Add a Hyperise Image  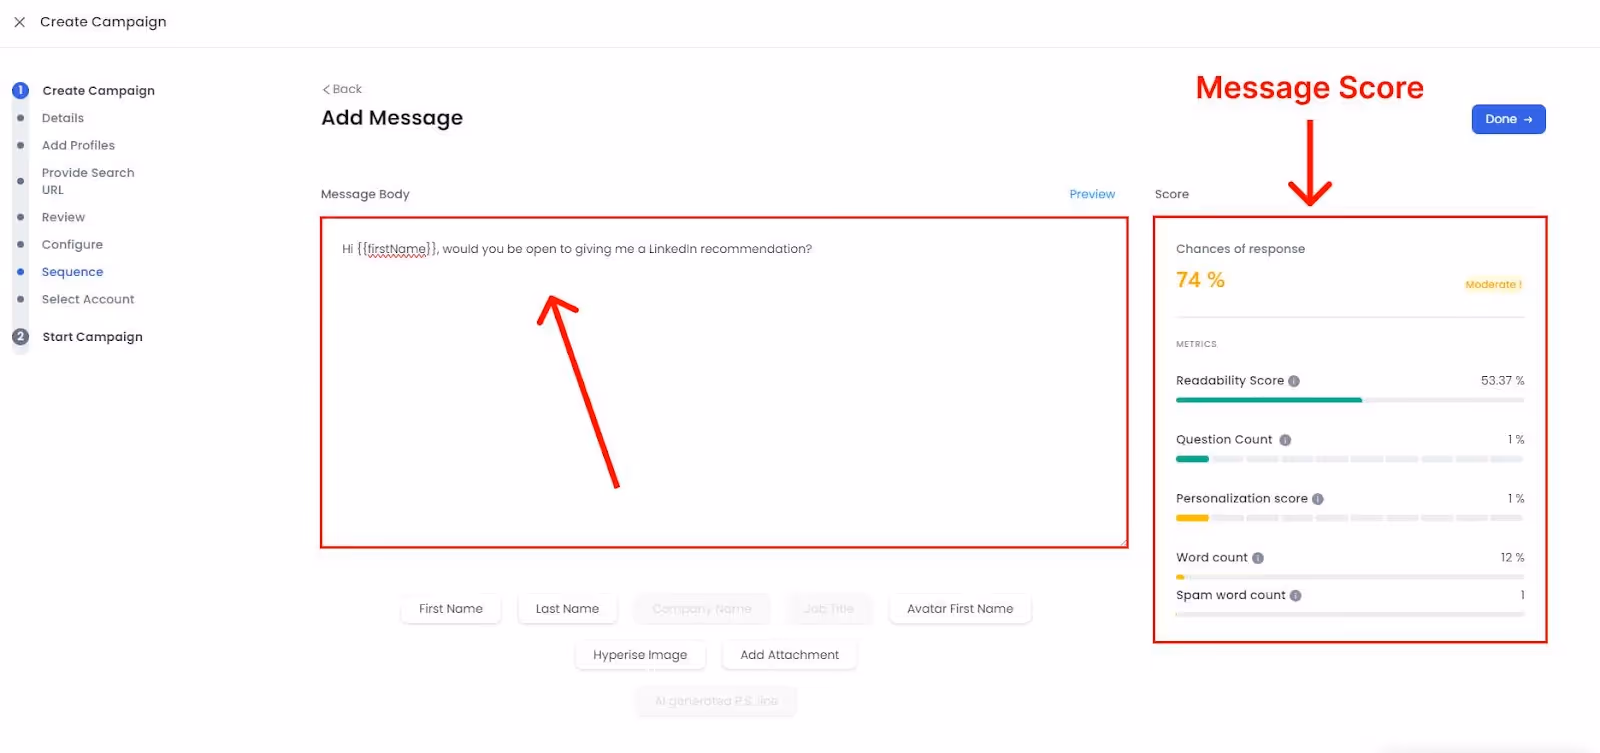640,655
